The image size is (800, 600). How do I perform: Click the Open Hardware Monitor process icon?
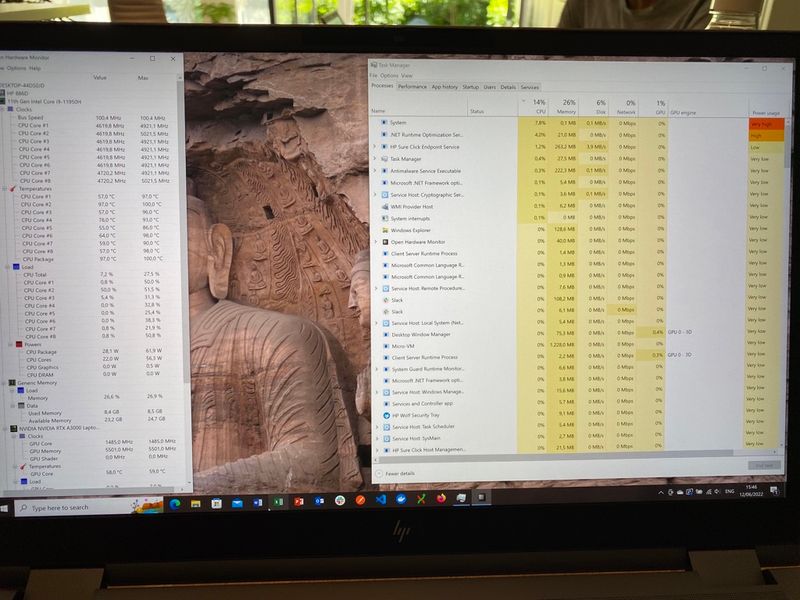(x=385, y=242)
